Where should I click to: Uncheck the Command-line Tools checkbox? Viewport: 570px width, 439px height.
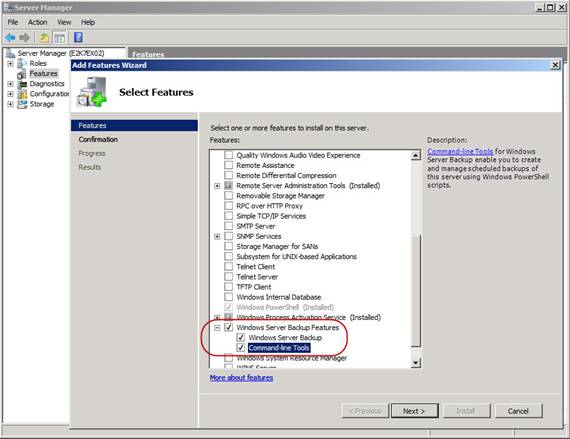[240, 348]
